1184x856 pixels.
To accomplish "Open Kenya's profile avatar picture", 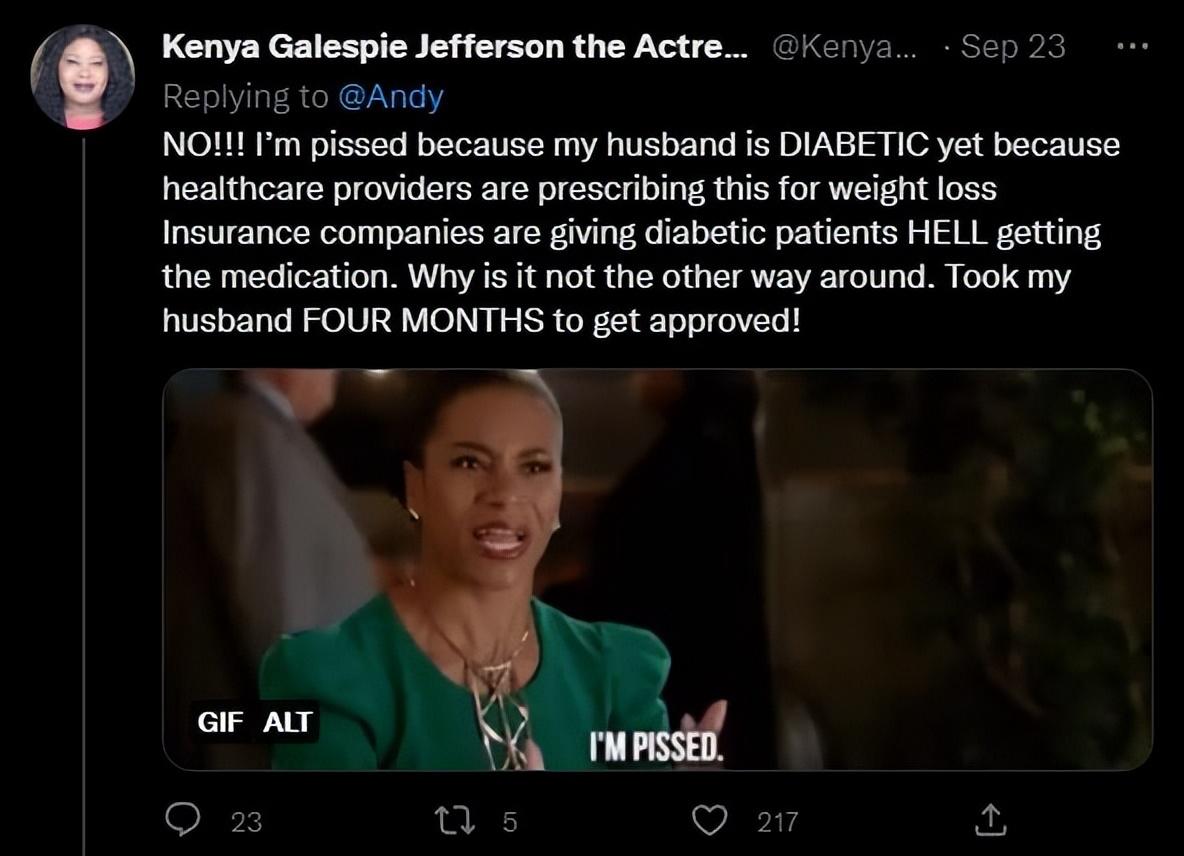I will (x=83, y=77).
